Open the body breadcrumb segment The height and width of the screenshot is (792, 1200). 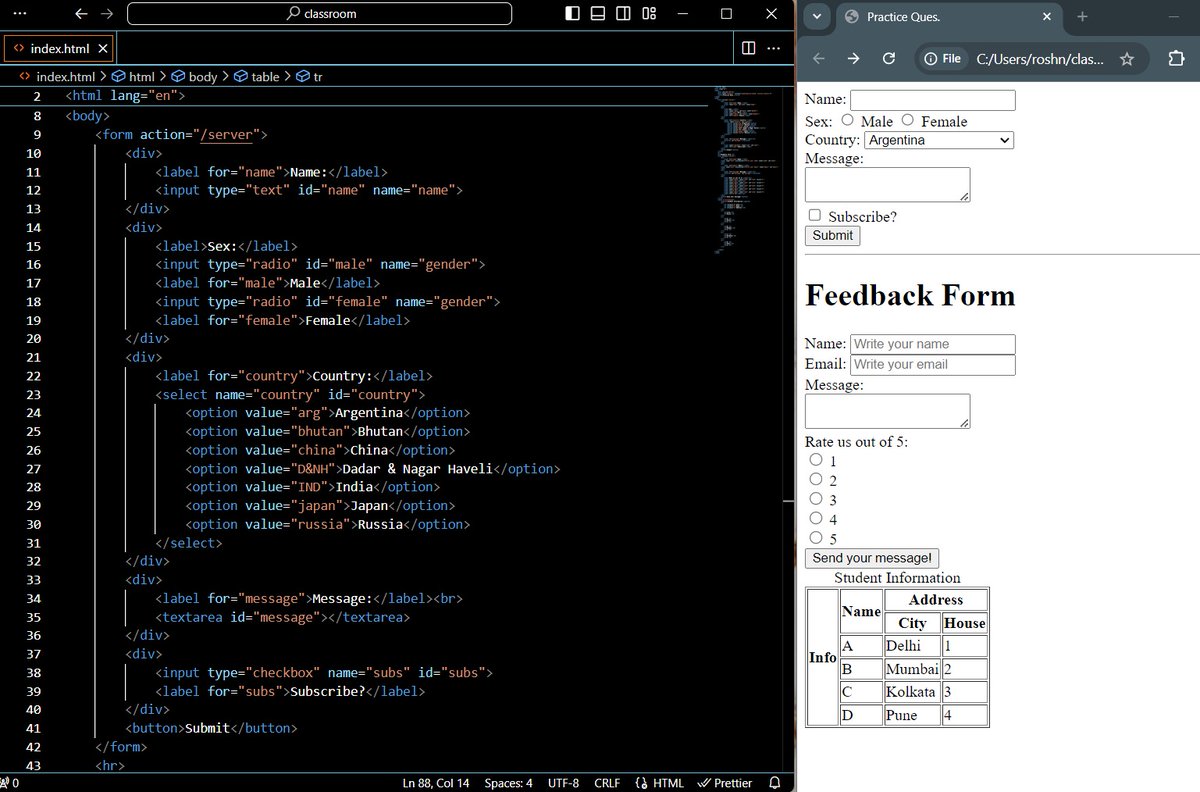[x=194, y=77]
